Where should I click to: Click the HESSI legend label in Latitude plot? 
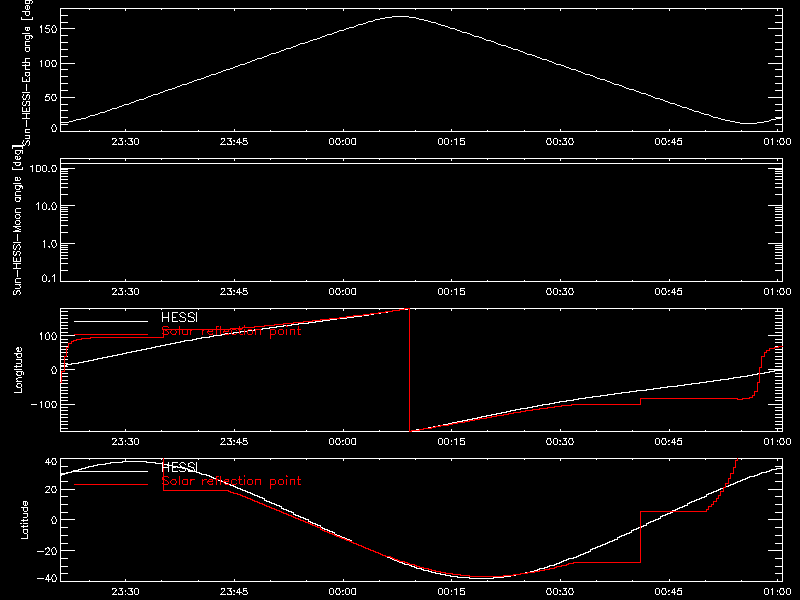tap(179, 467)
